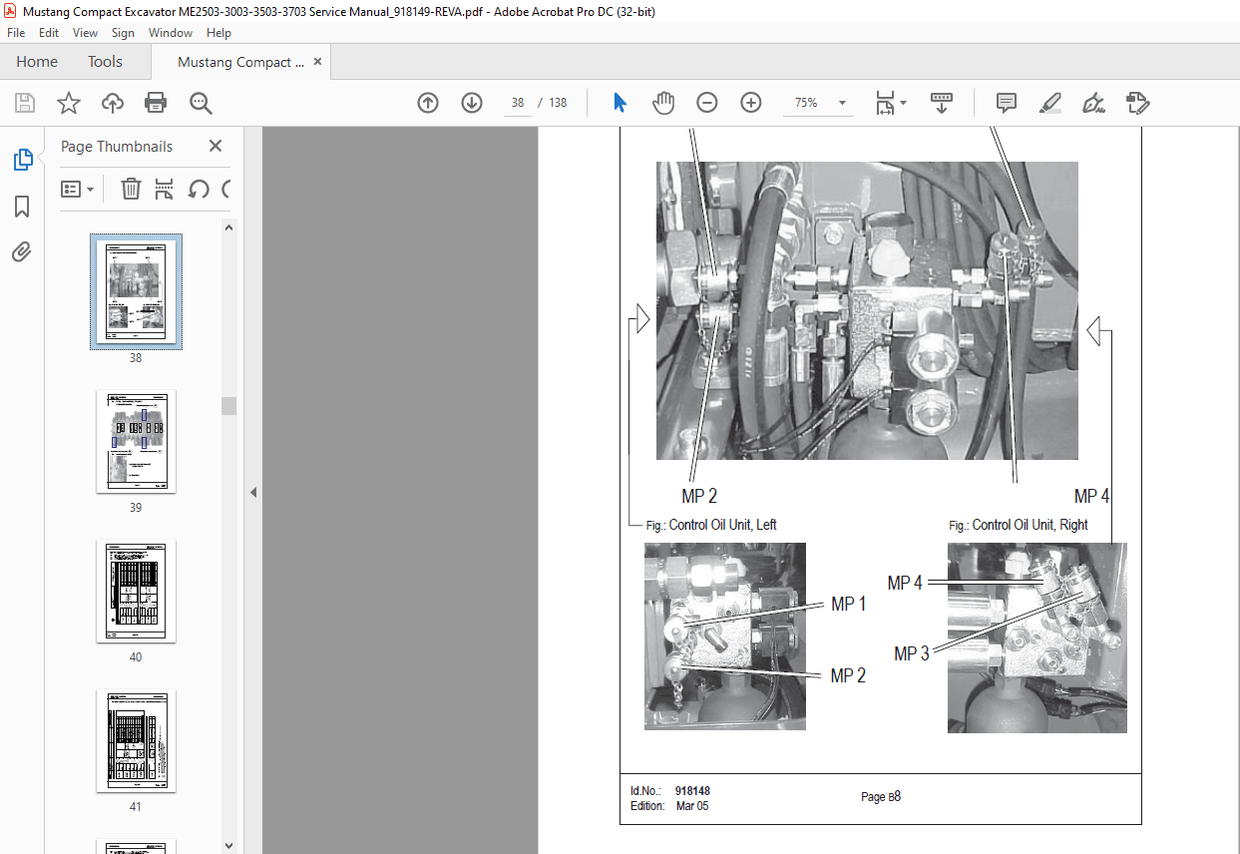Print the document with the printer icon
The height and width of the screenshot is (854, 1240).
coord(155,103)
